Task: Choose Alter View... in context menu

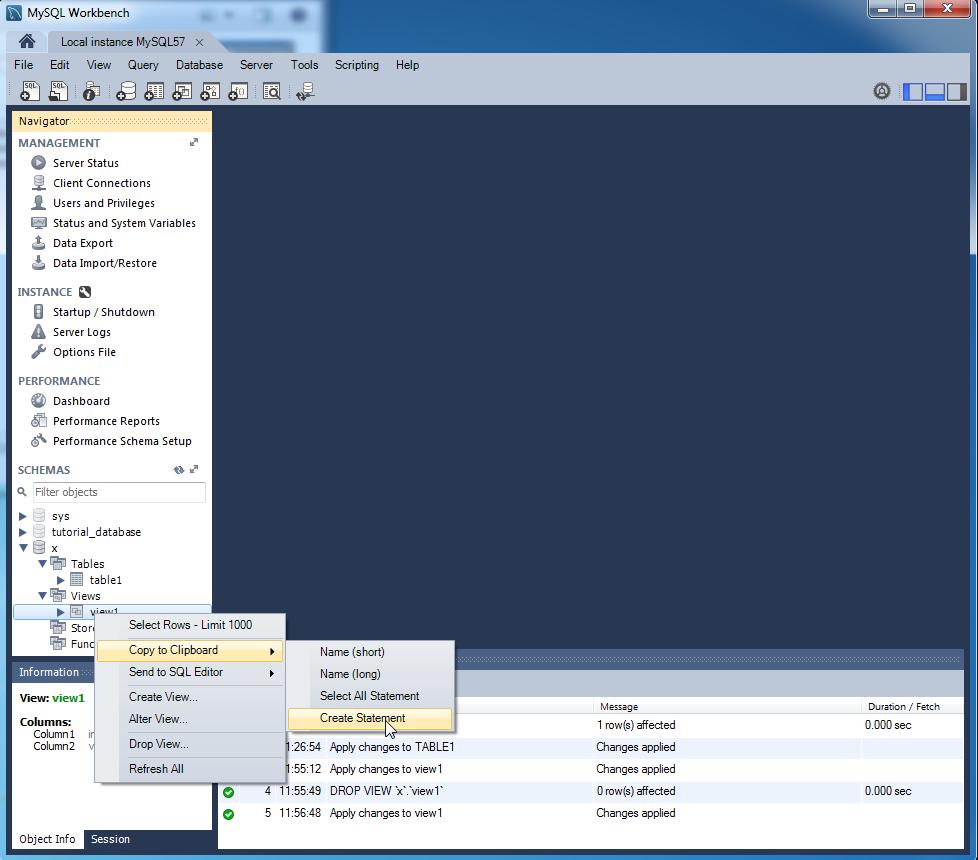Action: (190, 719)
